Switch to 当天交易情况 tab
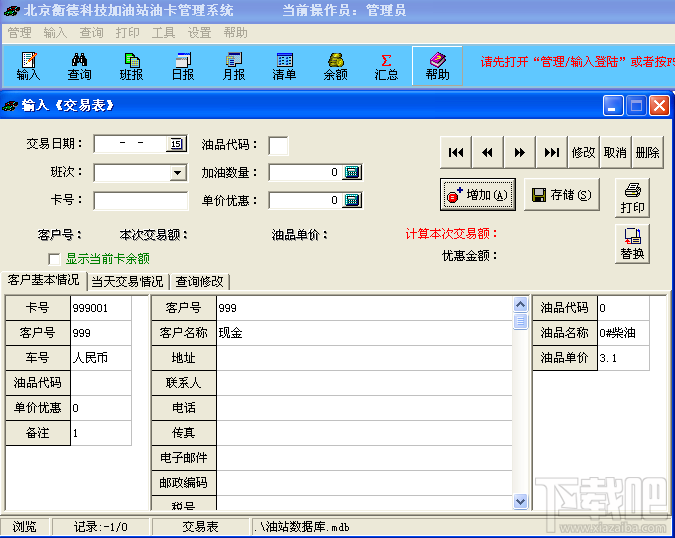 click(x=128, y=282)
